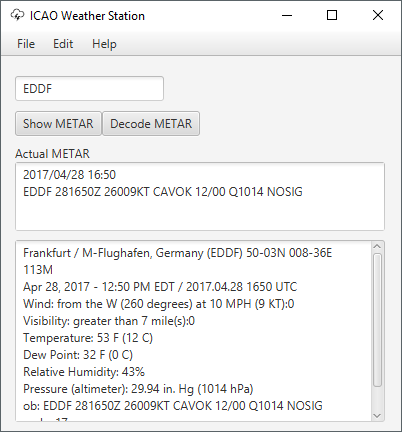Open the Edit menu
402x432 pixels.
63,44
